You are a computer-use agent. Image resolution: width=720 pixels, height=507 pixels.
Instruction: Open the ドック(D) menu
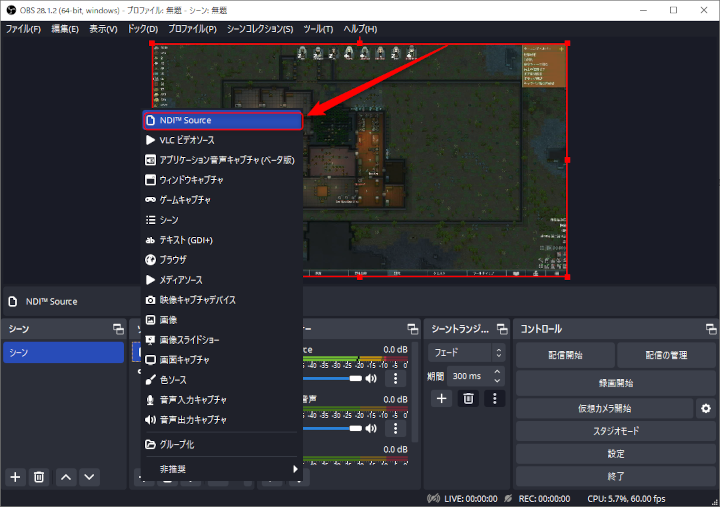pyautogui.click(x=142, y=29)
